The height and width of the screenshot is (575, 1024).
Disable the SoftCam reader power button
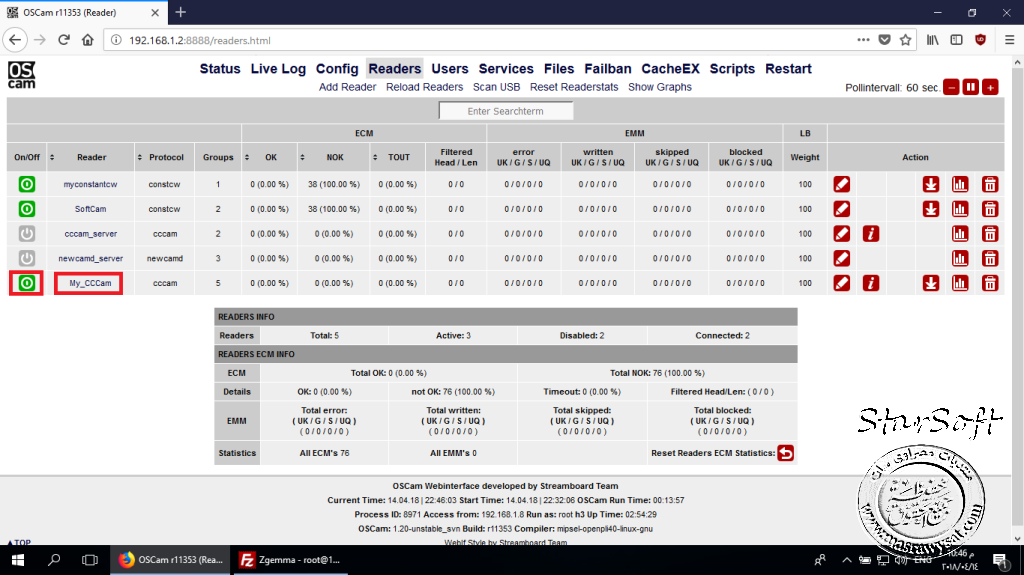coord(26,209)
